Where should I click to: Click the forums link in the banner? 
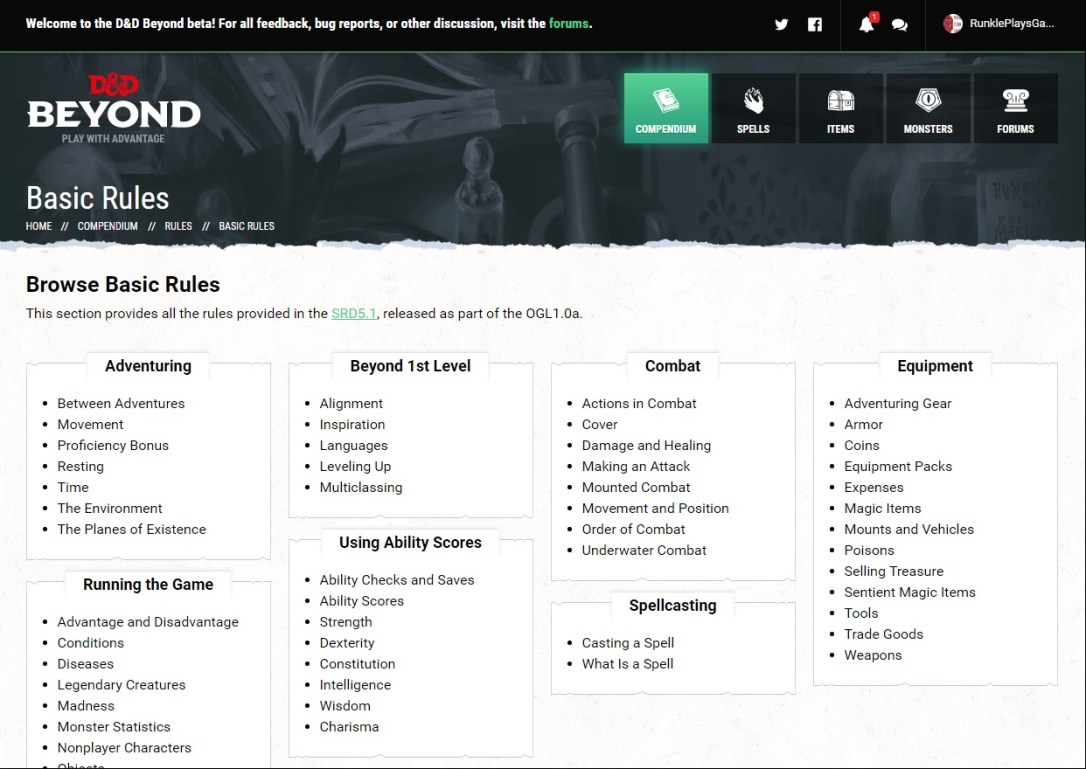569,23
